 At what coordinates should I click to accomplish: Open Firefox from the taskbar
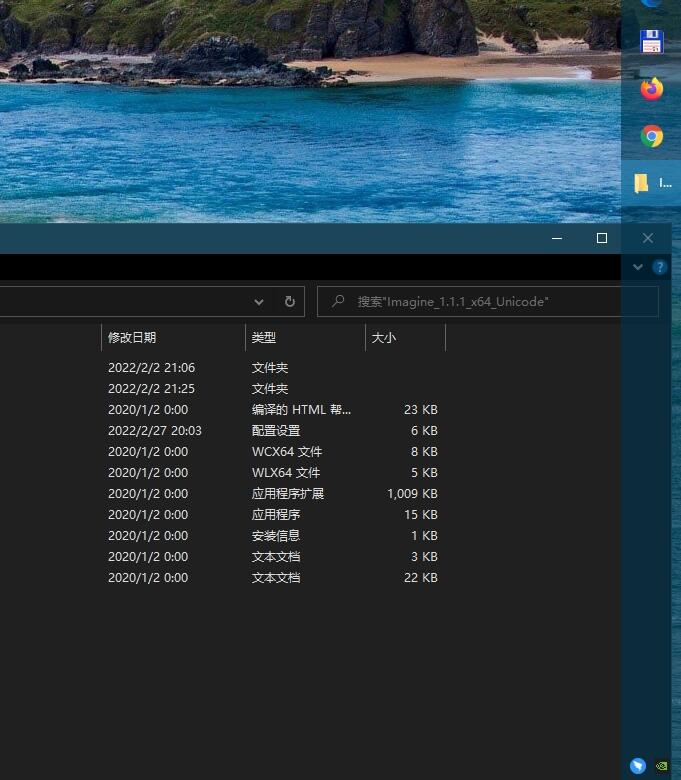click(x=652, y=89)
